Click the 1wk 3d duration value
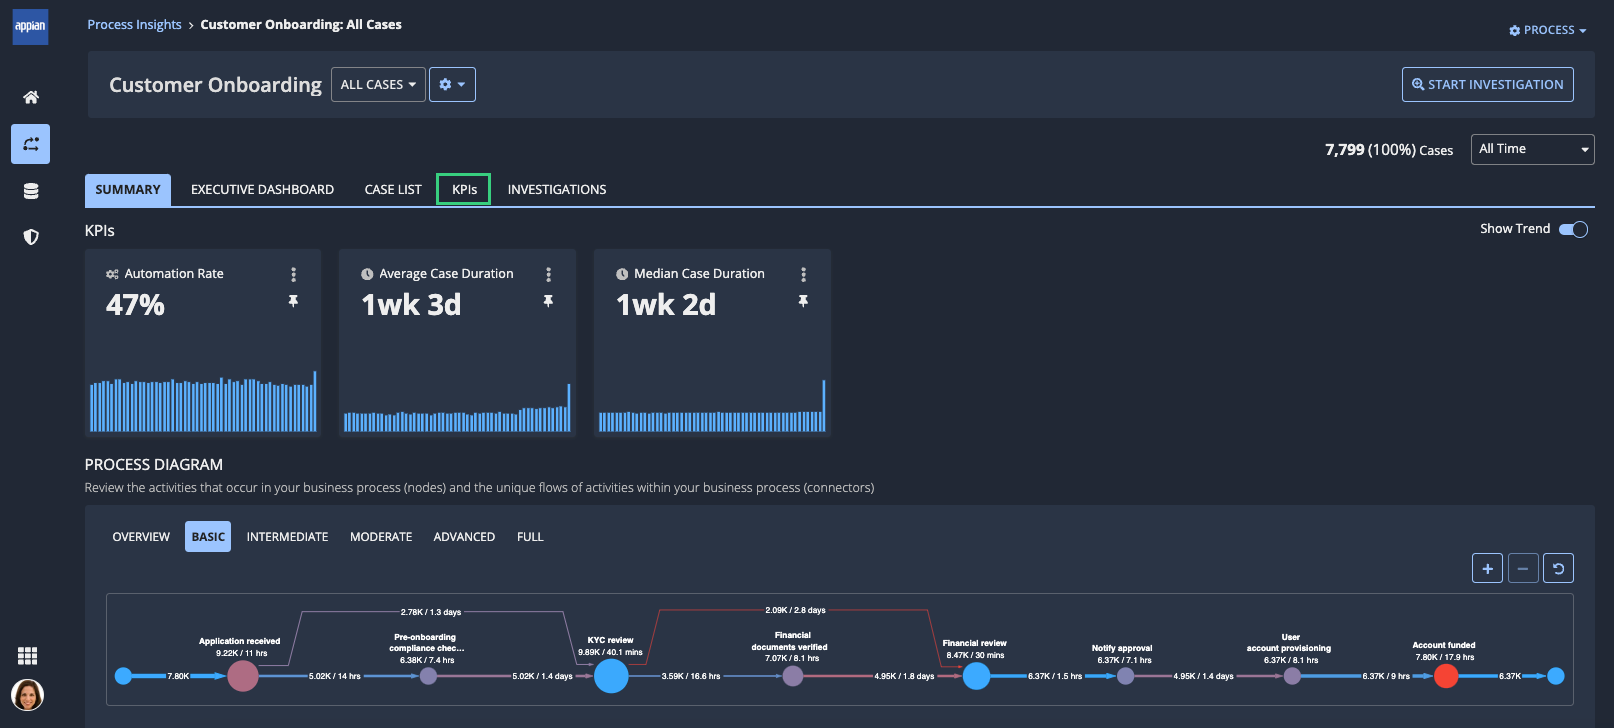The height and width of the screenshot is (728, 1614). [x=411, y=305]
